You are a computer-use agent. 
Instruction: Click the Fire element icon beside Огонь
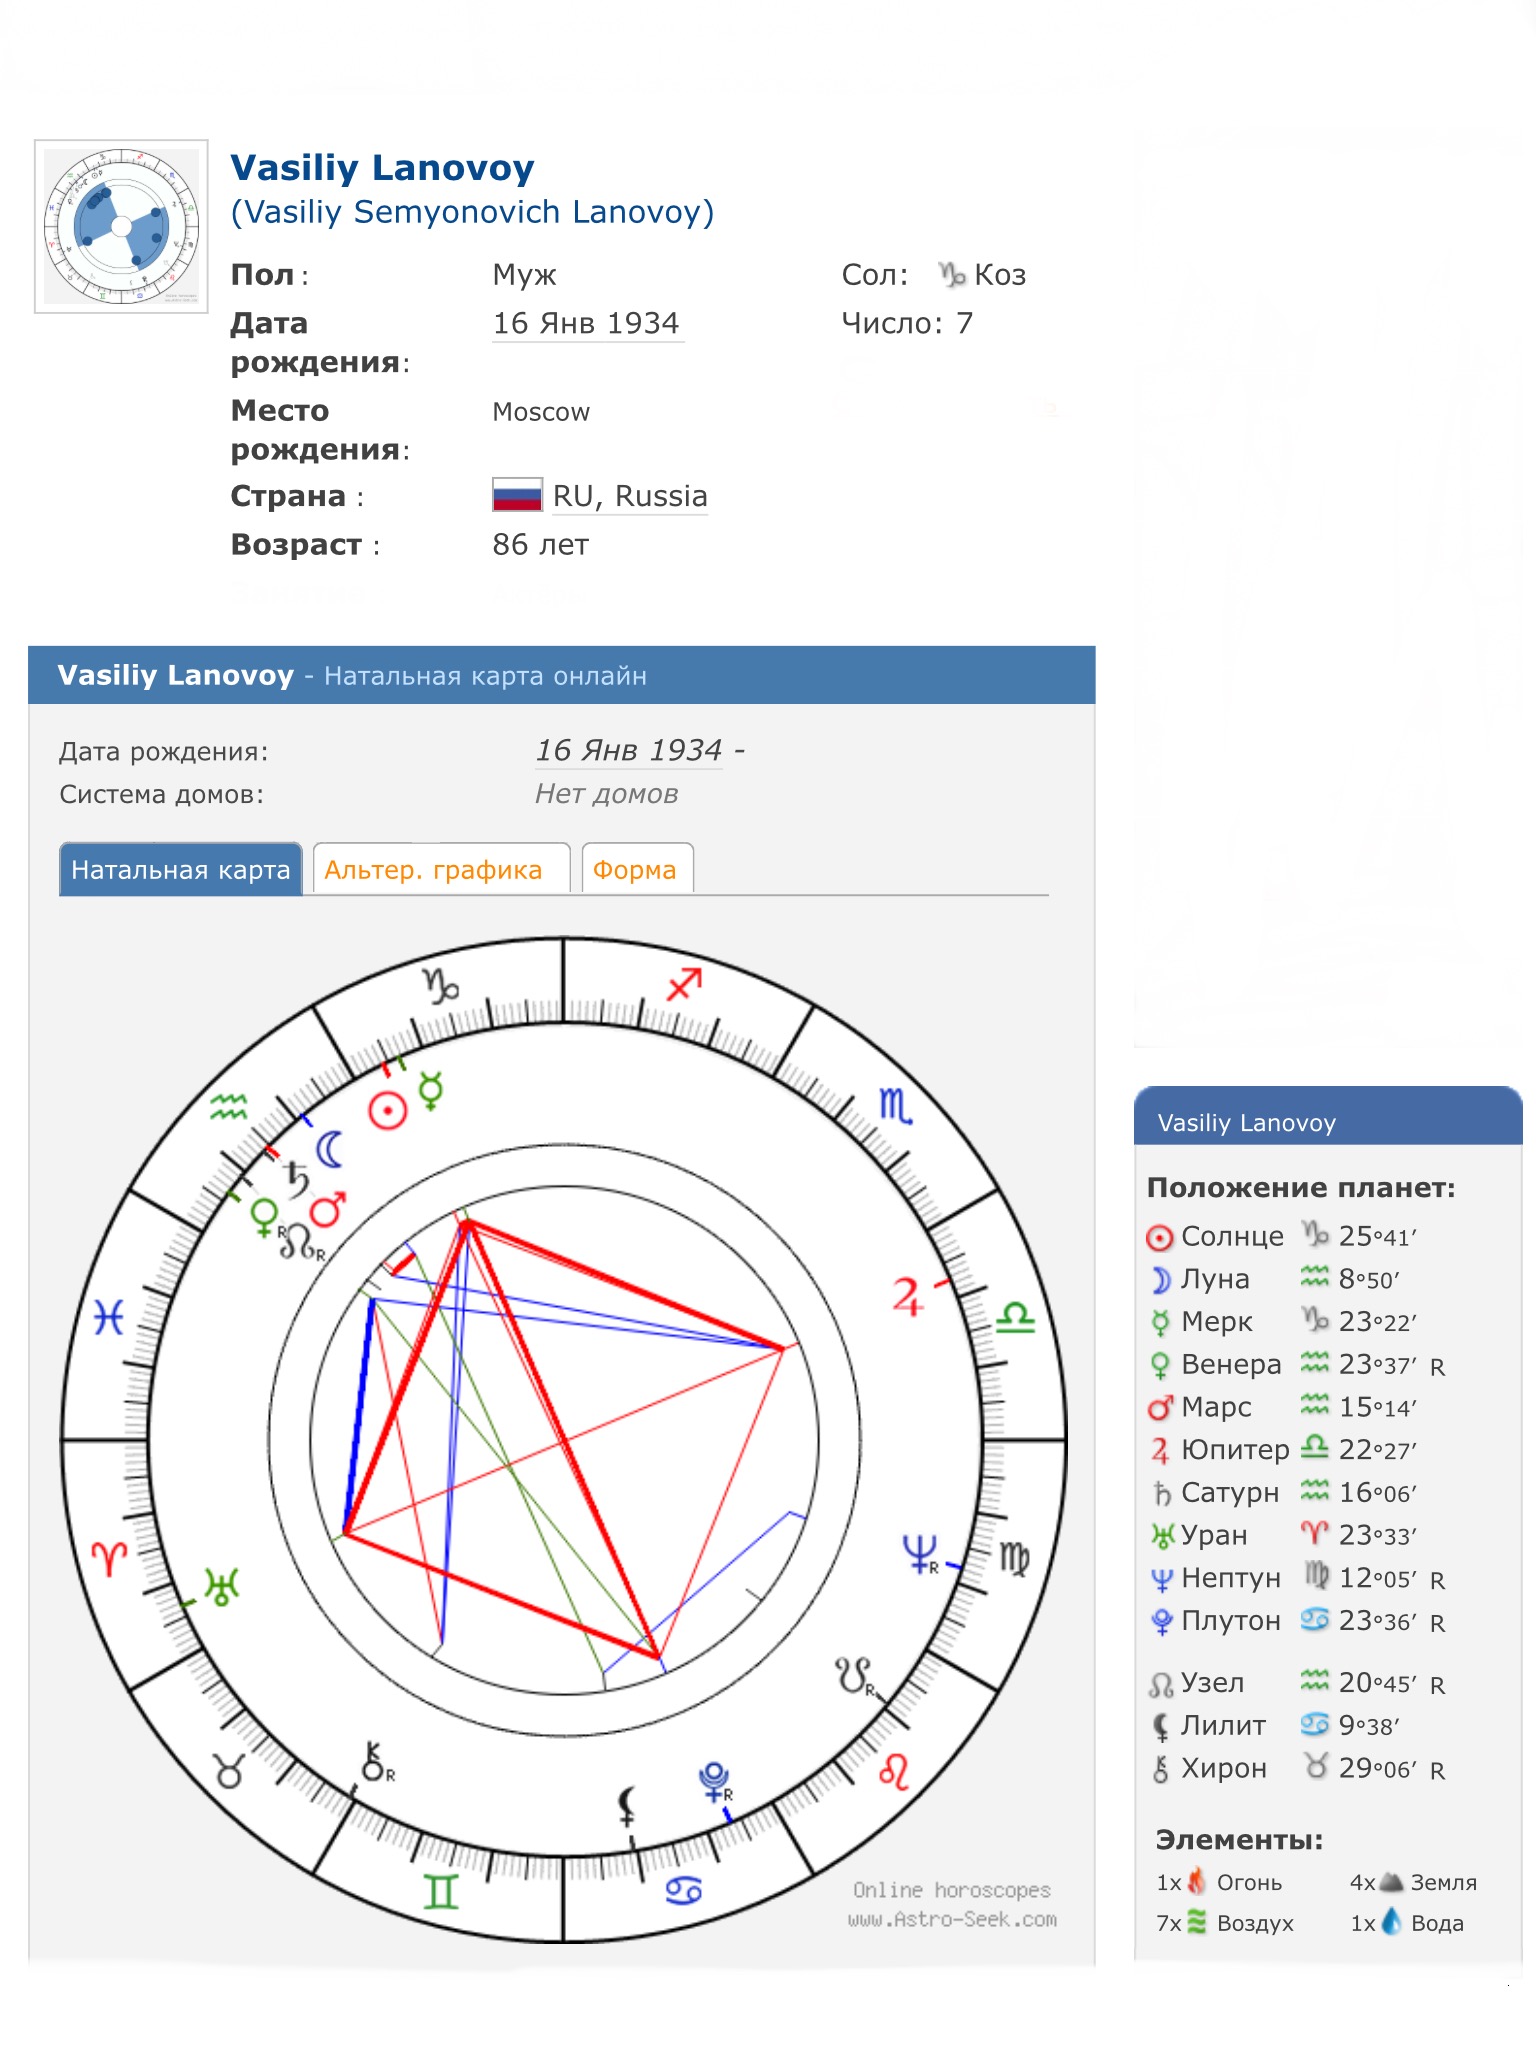[x=1196, y=1882]
